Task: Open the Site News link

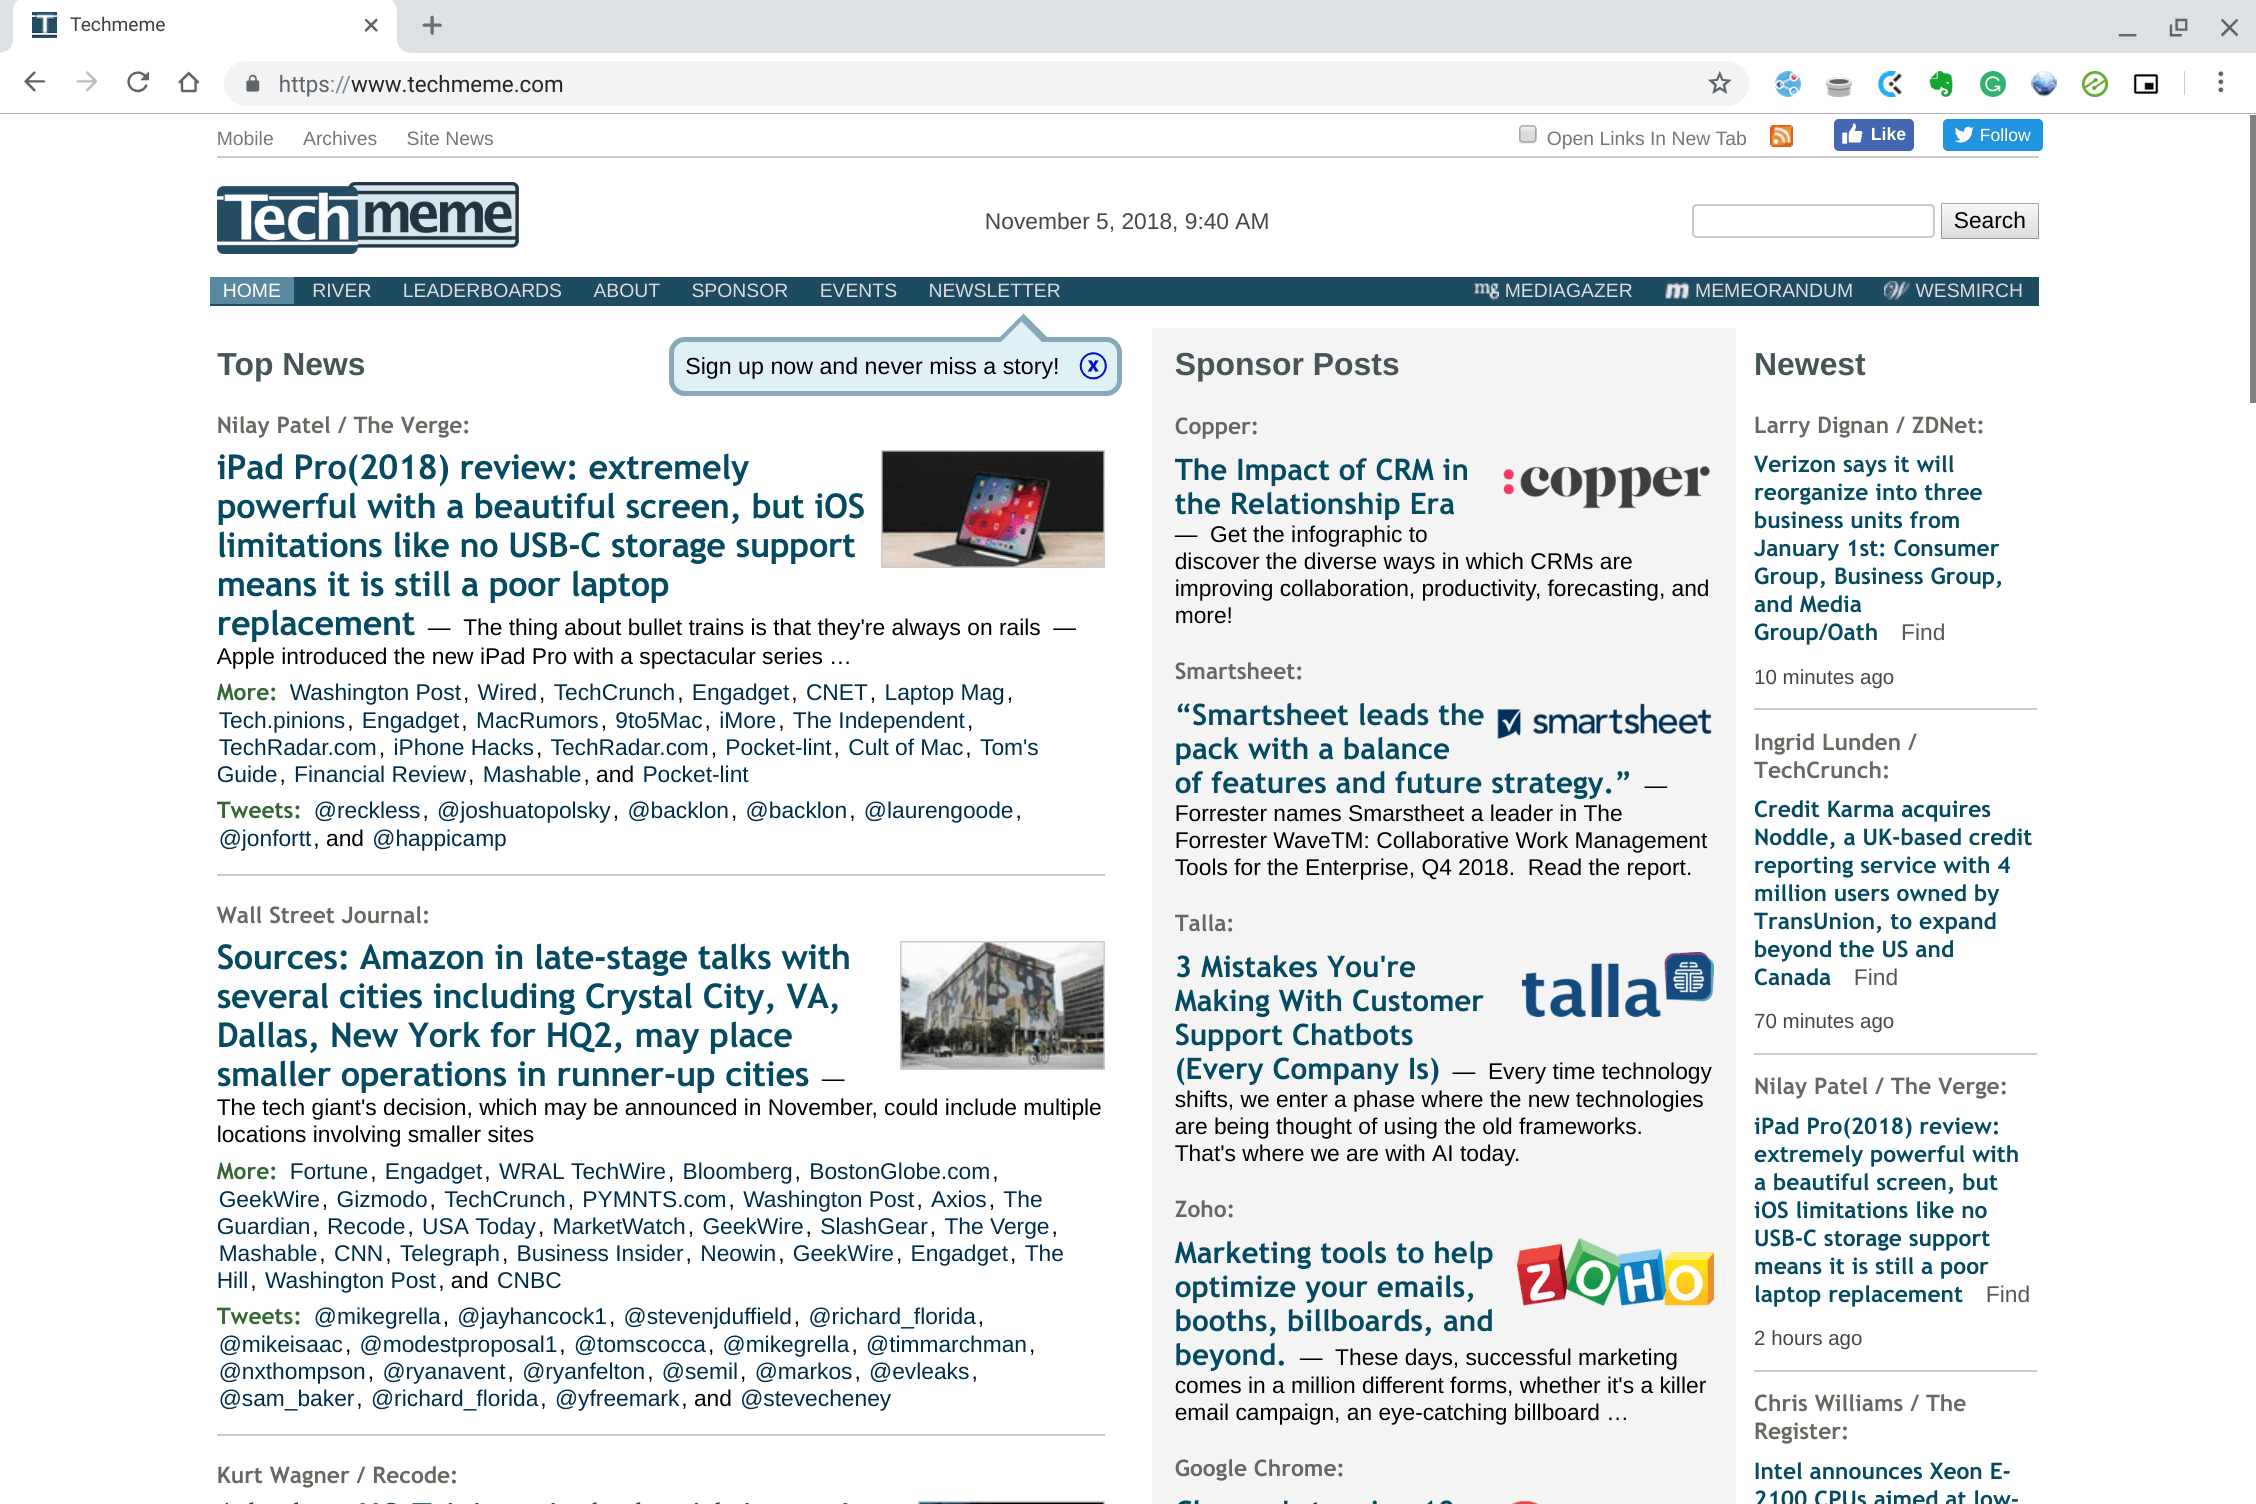Action: (450, 139)
